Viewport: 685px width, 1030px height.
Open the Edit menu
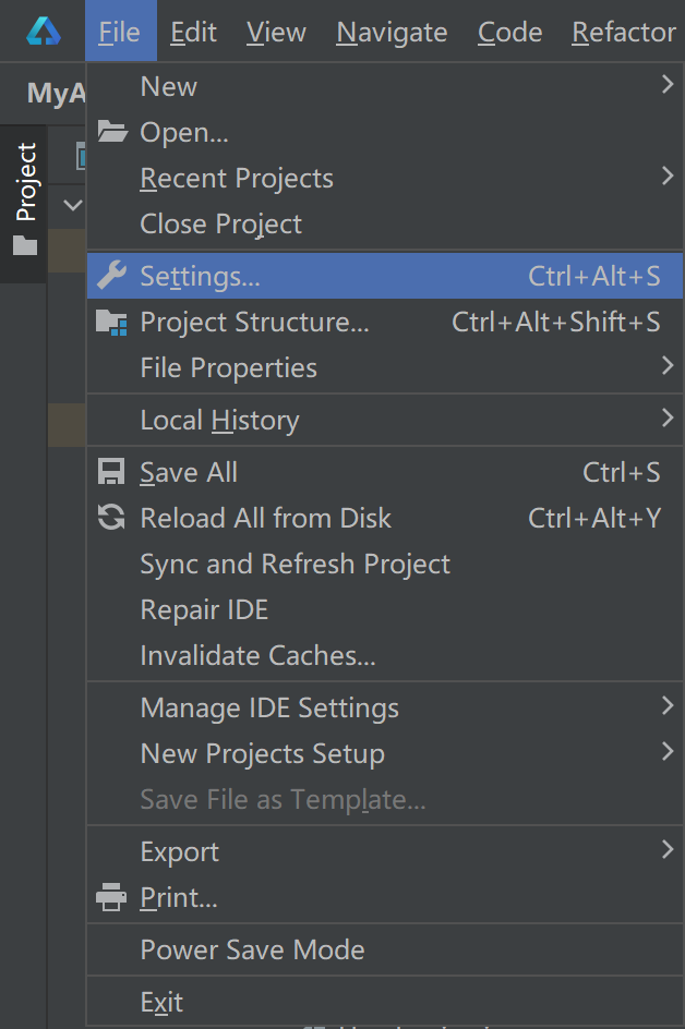193,32
